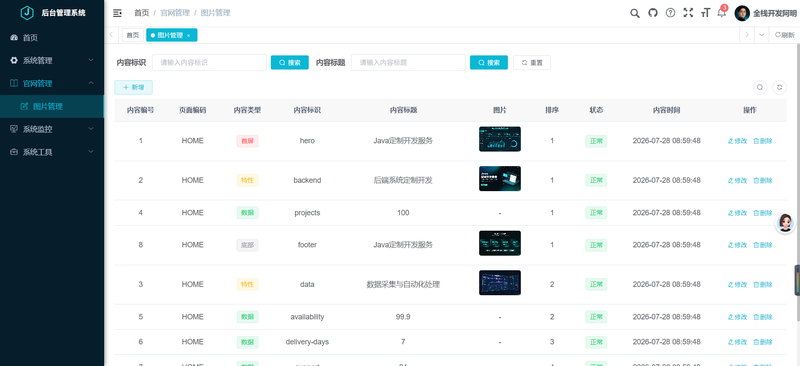Focus the 内容标题 input field
The height and width of the screenshot is (366, 800).
[408, 62]
